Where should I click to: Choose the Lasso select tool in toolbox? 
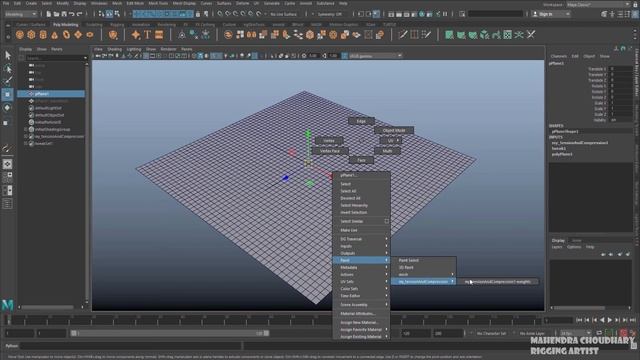pyautogui.click(x=8, y=68)
